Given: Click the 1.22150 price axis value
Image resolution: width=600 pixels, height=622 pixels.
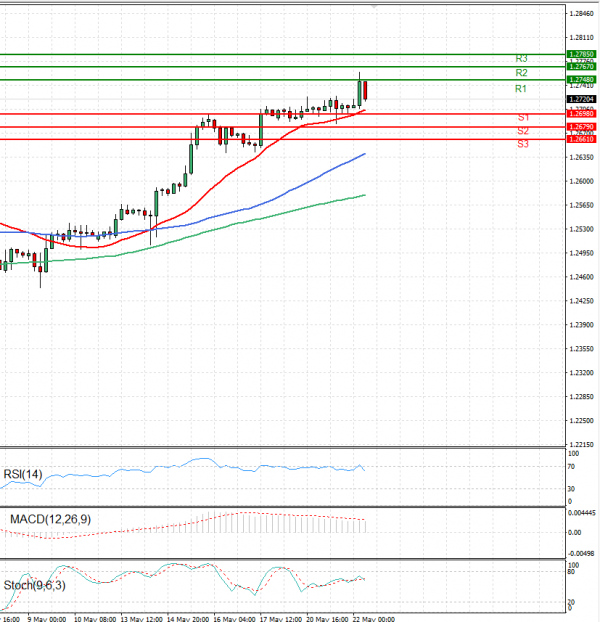Looking at the screenshot, I should [581, 445].
